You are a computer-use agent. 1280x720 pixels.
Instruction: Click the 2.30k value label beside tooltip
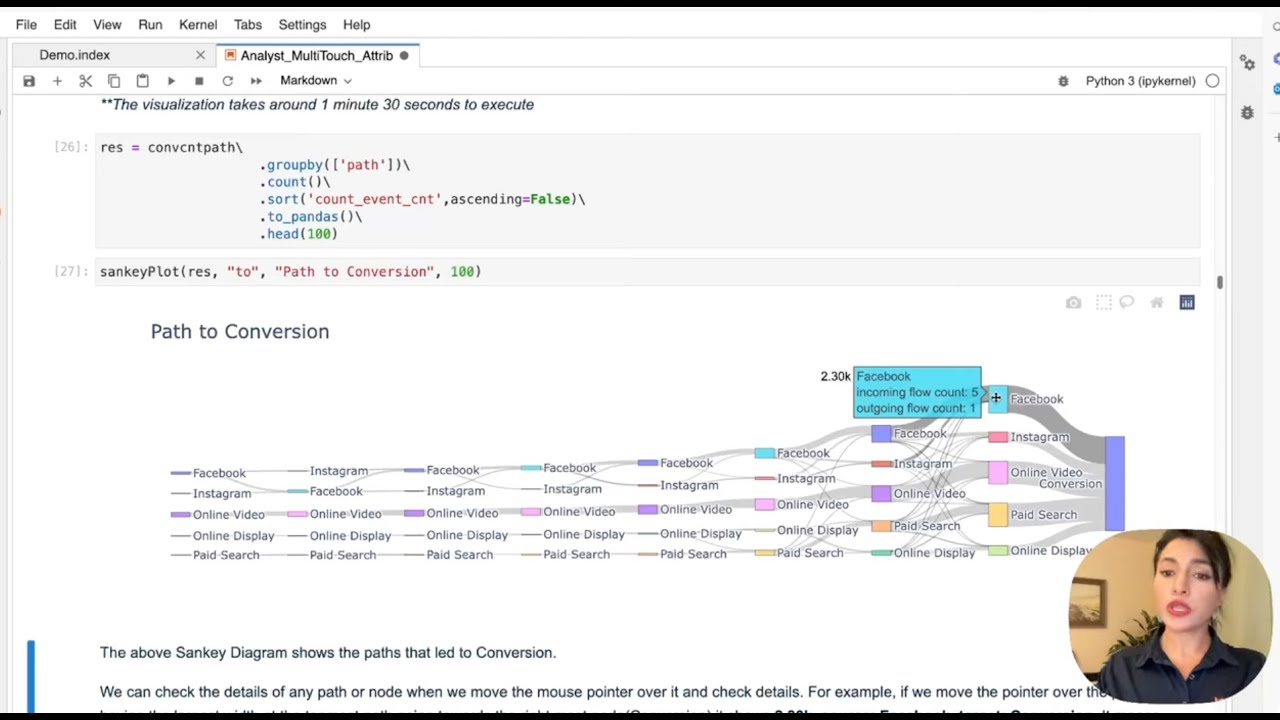point(835,376)
